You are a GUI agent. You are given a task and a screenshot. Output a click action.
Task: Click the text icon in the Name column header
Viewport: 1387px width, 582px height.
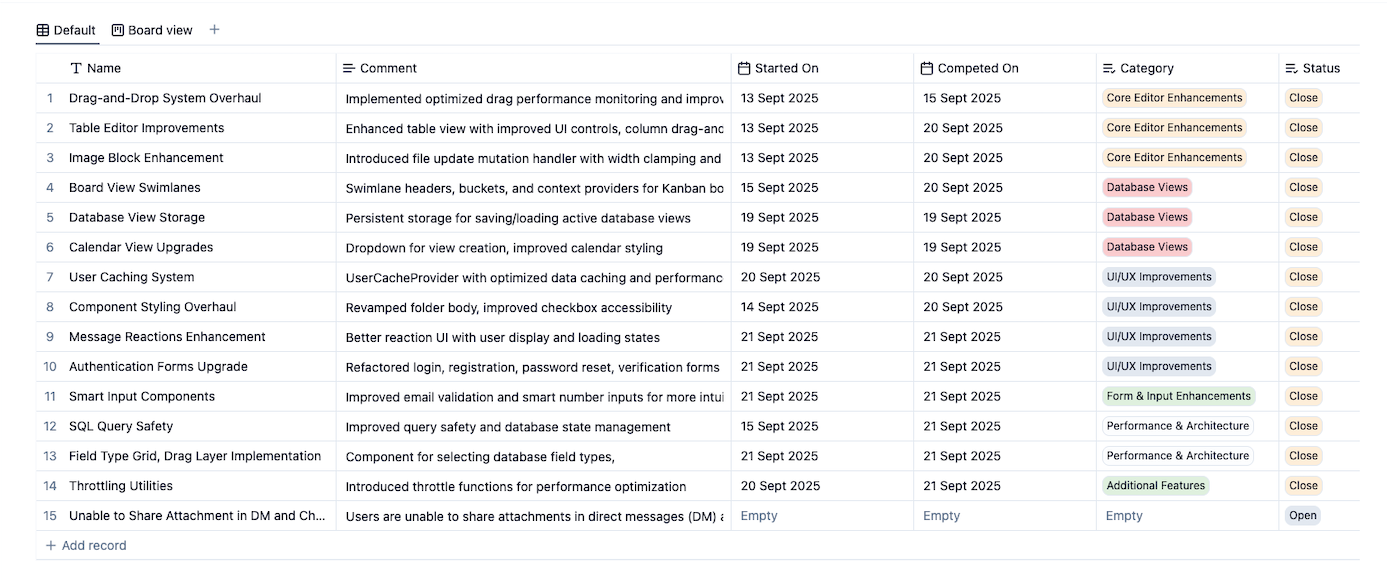click(76, 68)
